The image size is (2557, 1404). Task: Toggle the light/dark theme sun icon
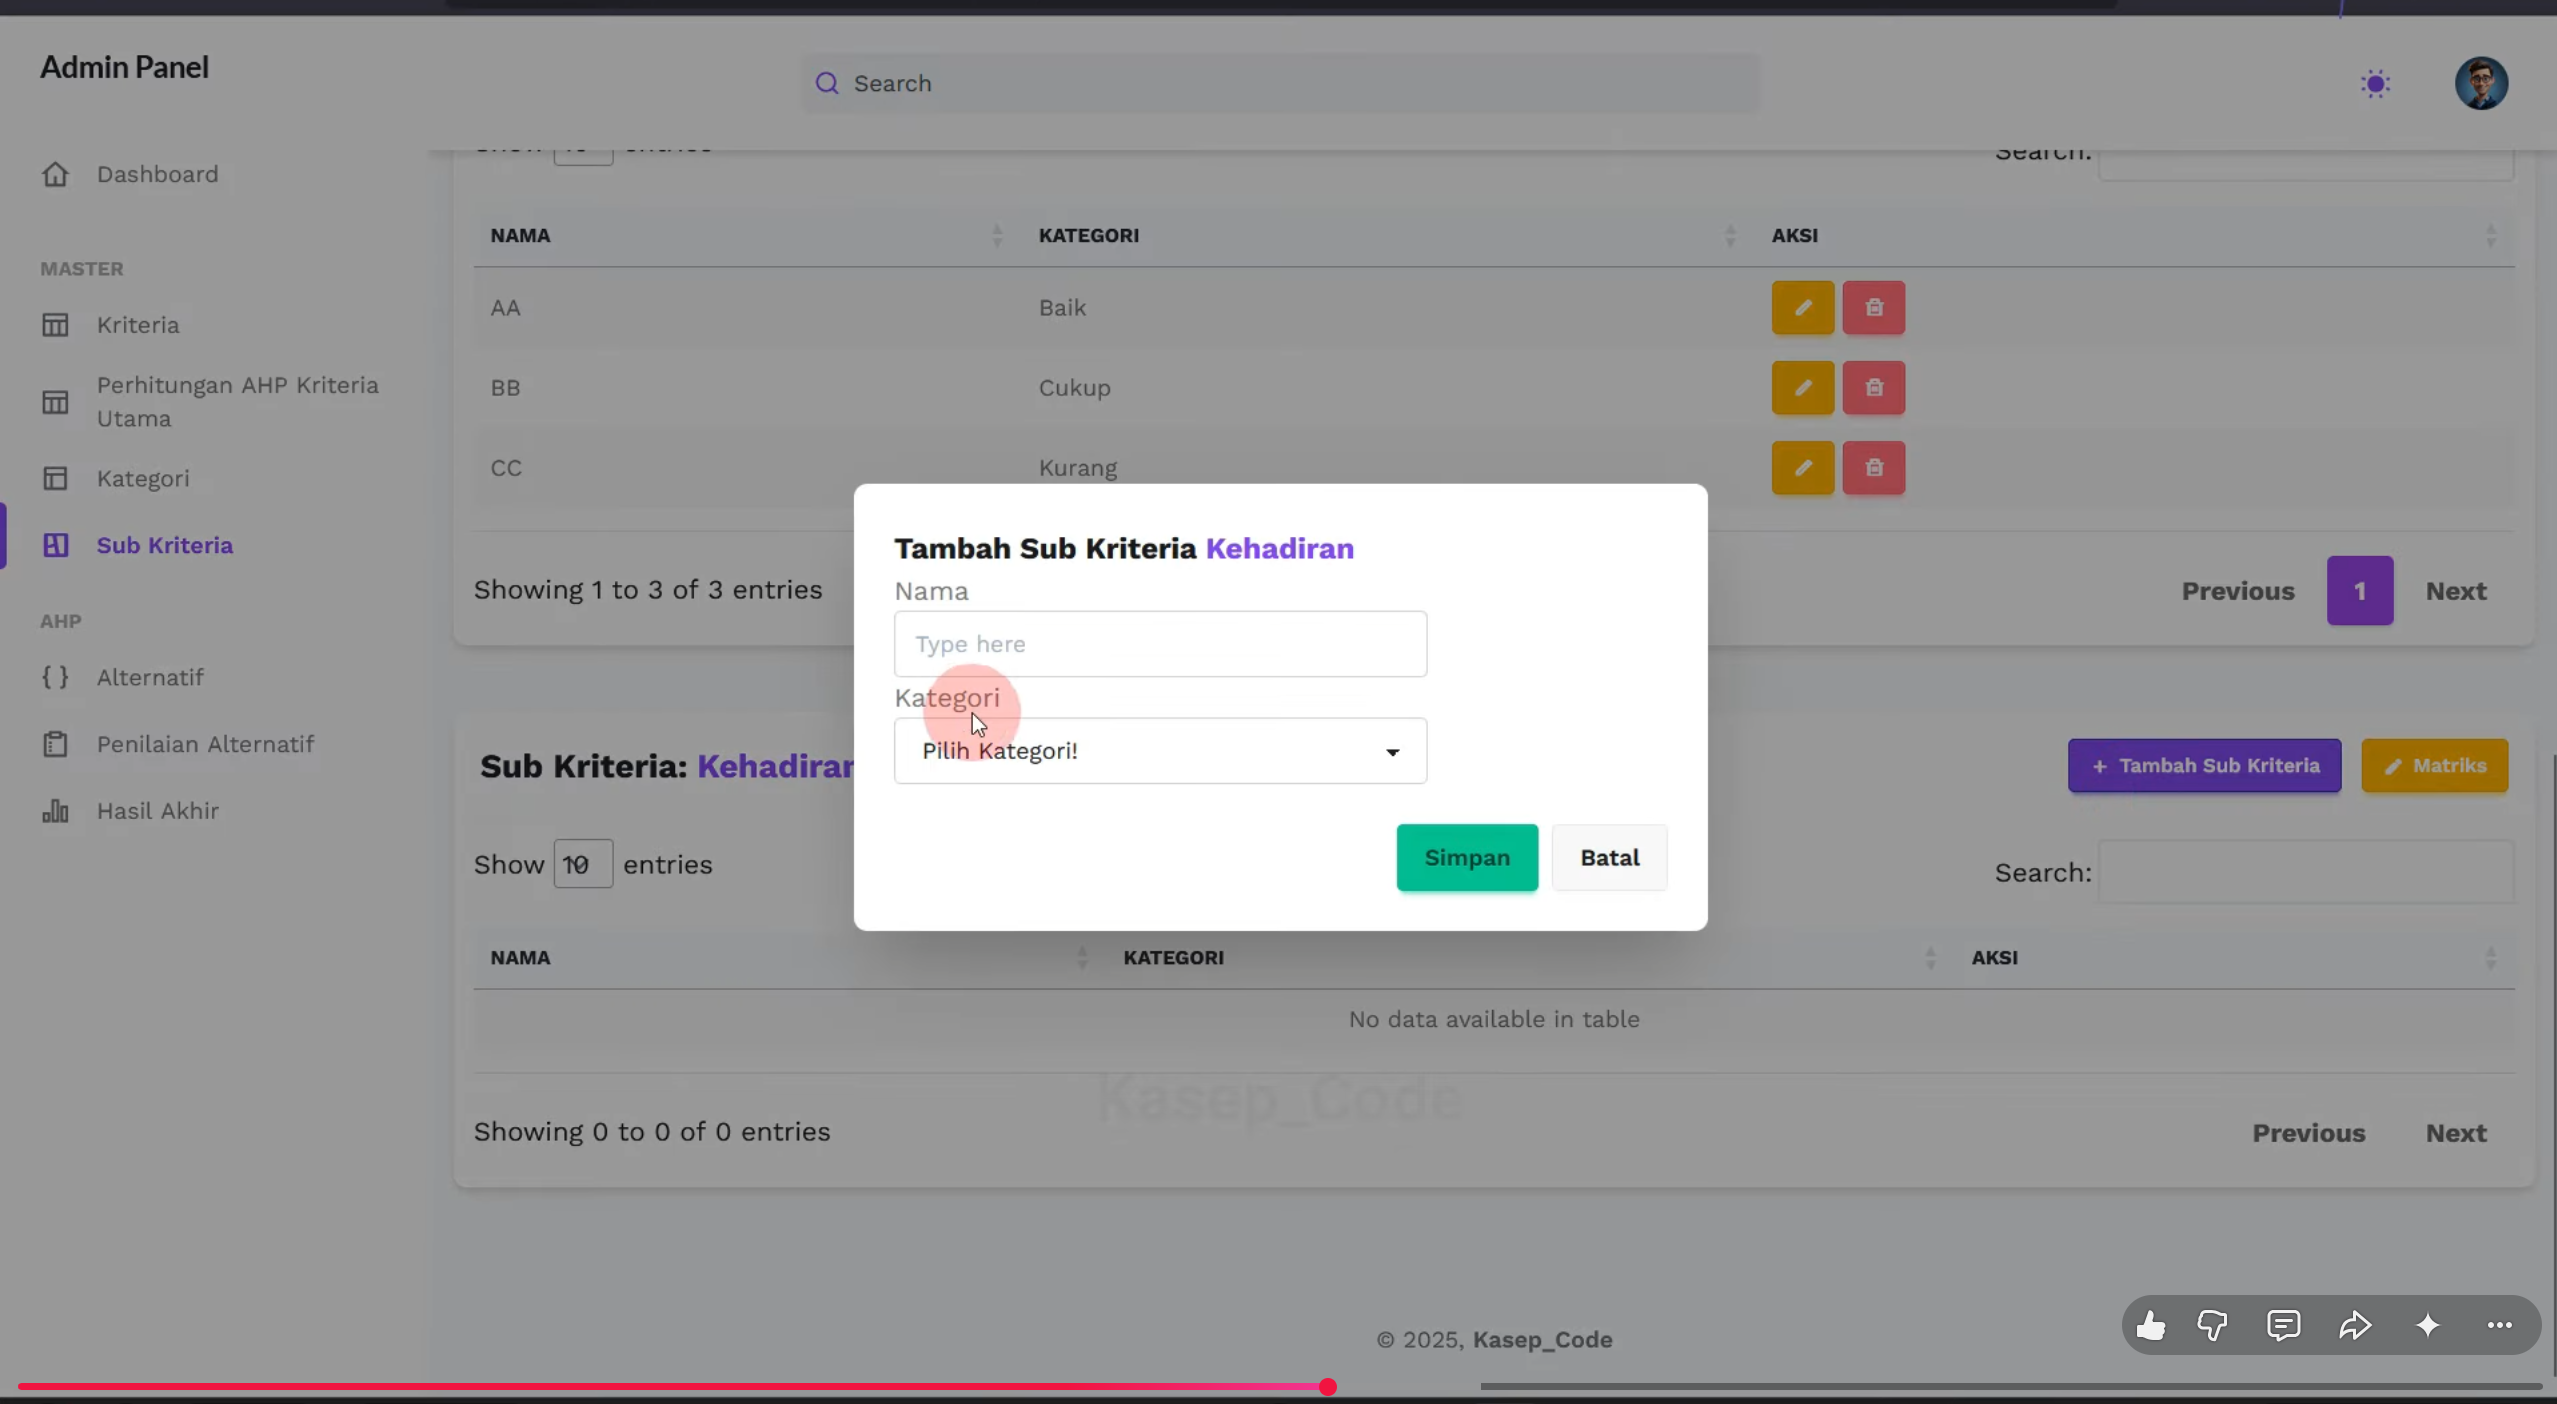click(x=2375, y=83)
